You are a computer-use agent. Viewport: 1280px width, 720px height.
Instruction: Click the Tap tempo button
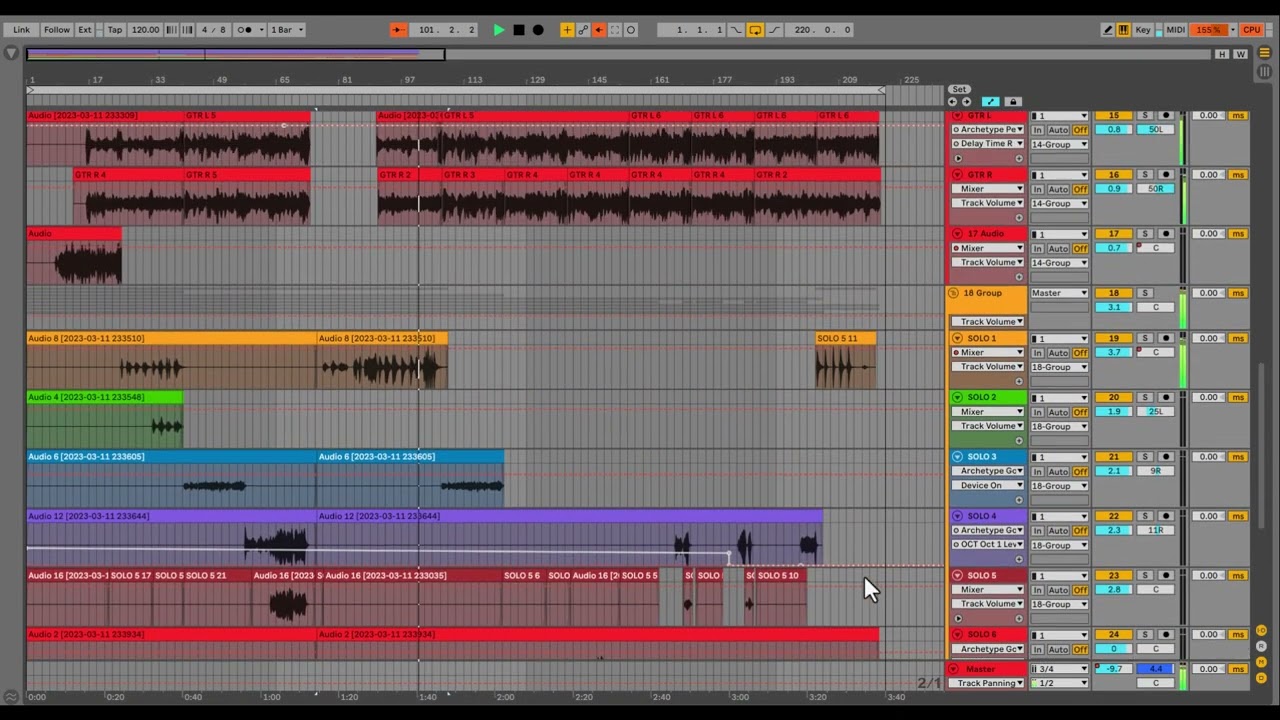[115, 30]
